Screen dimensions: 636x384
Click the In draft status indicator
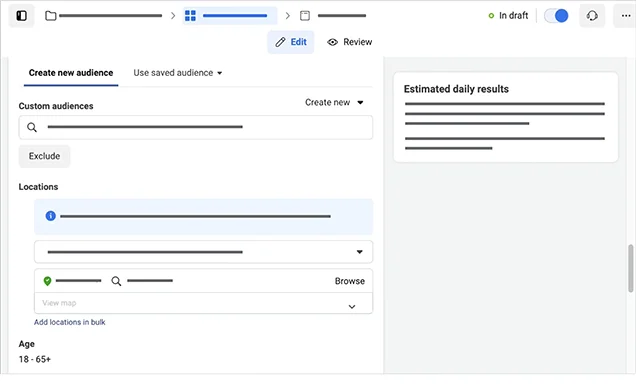[508, 16]
